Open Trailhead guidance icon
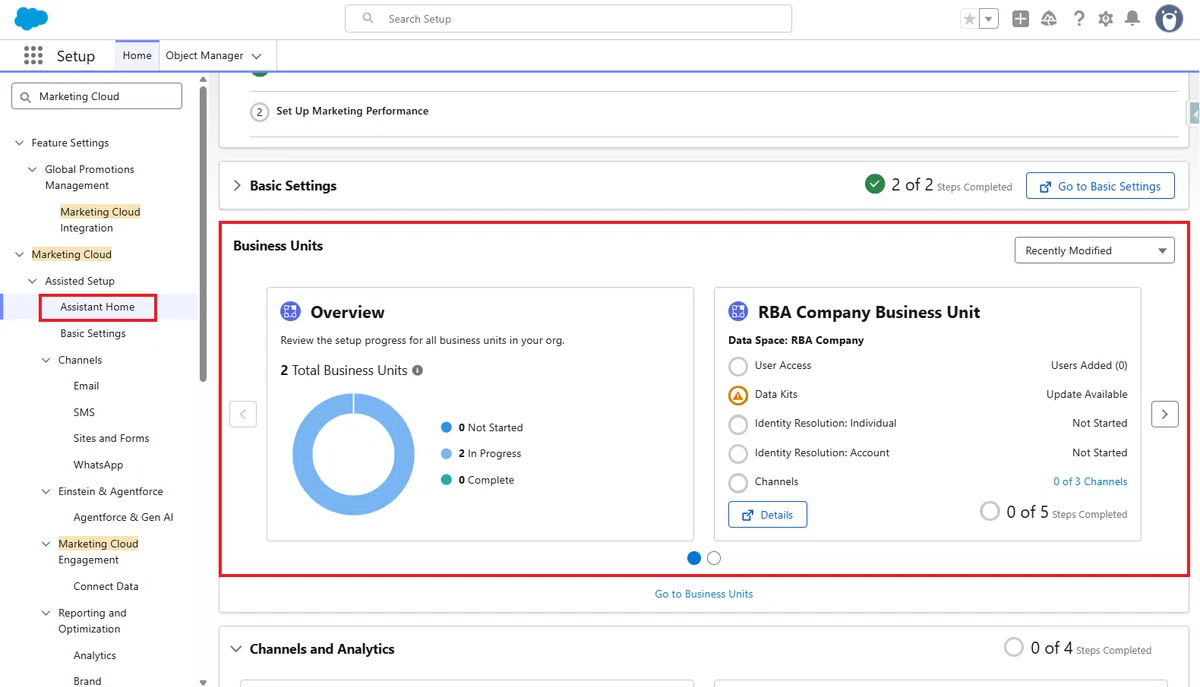The image size is (1200, 687). pos(1049,19)
